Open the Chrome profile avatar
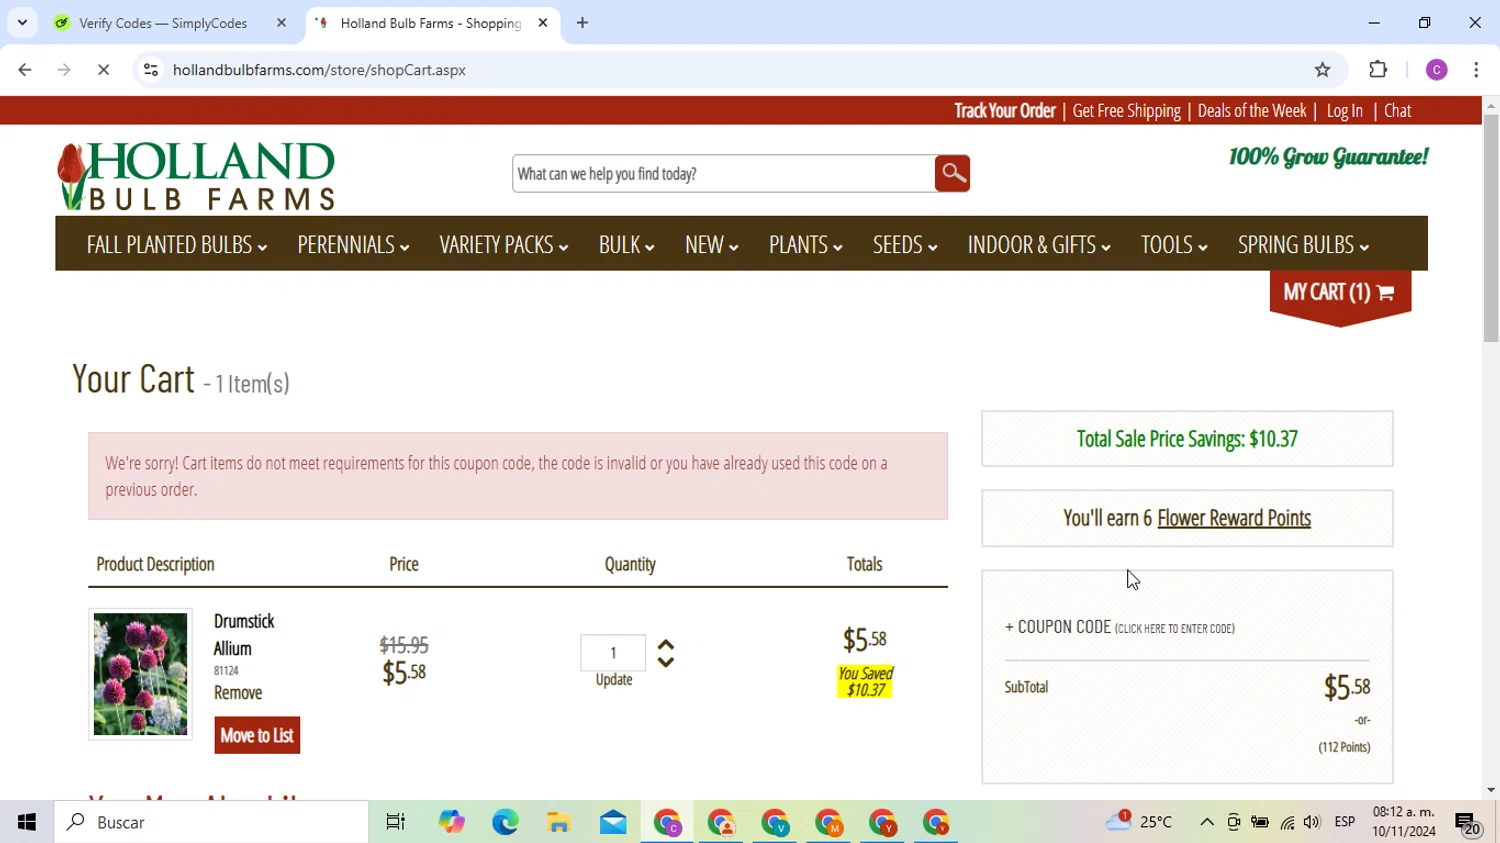This screenshot has height=843, width=1500. (1436, 70)
